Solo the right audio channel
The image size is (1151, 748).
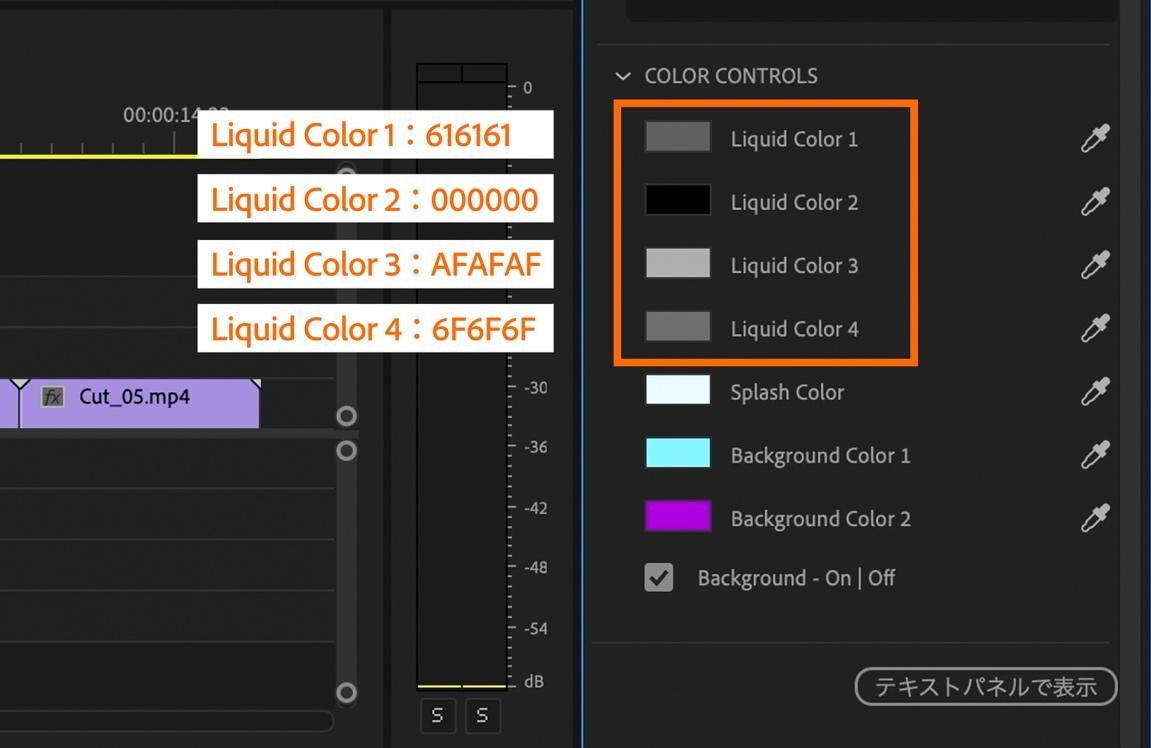point(482,715)
